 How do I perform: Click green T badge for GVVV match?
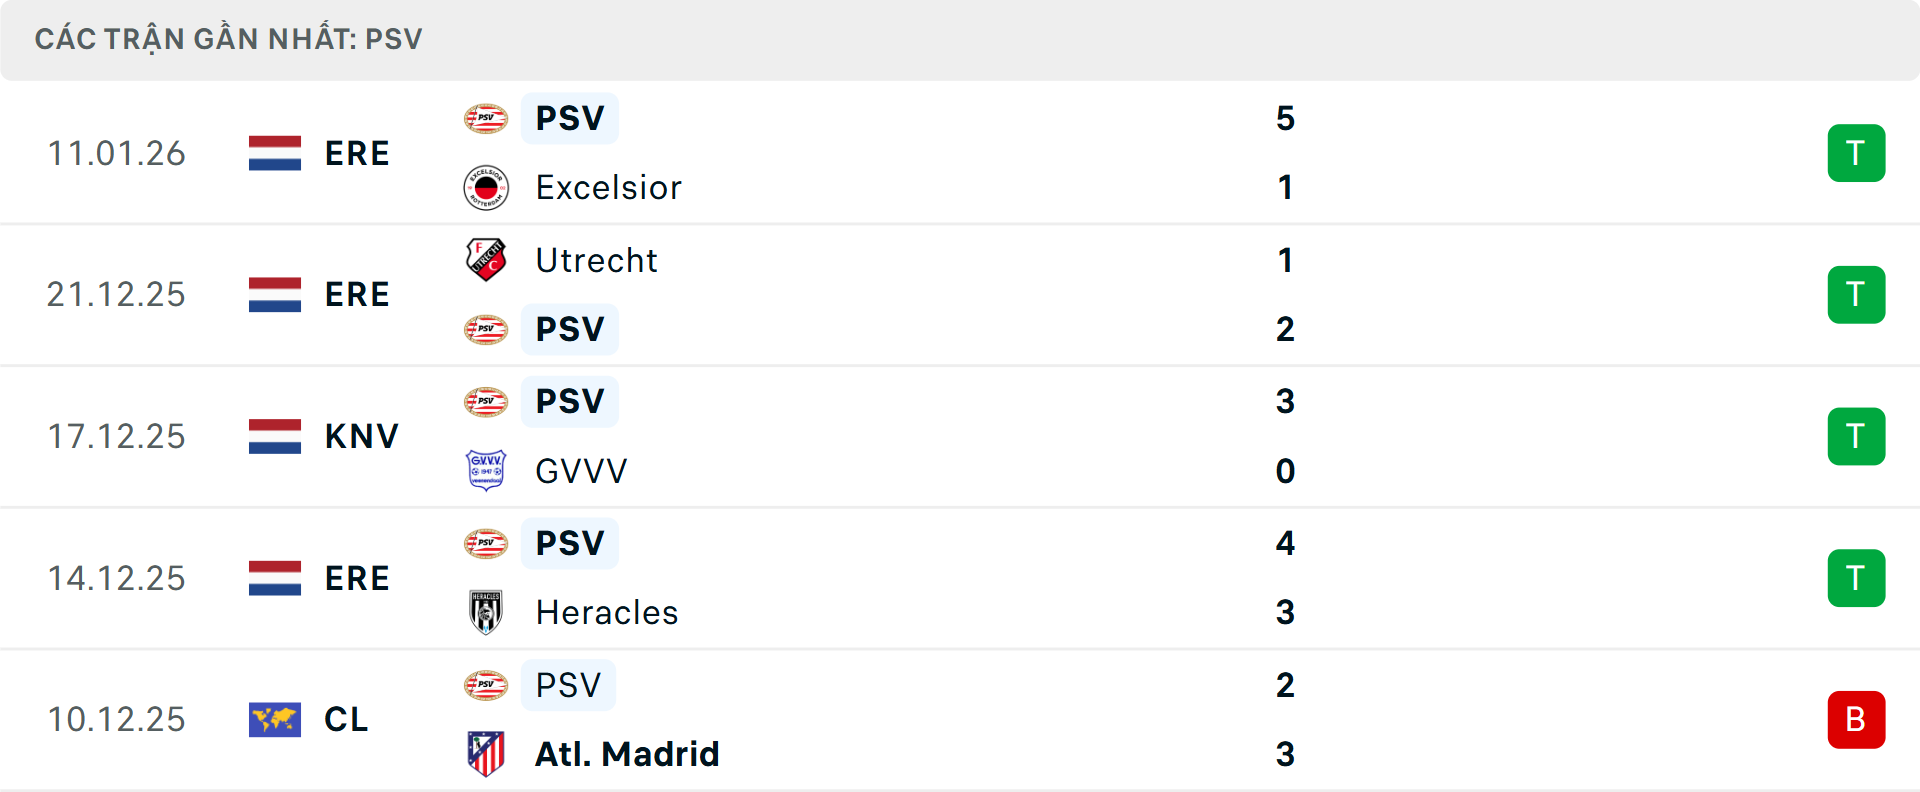point(1856,436)
